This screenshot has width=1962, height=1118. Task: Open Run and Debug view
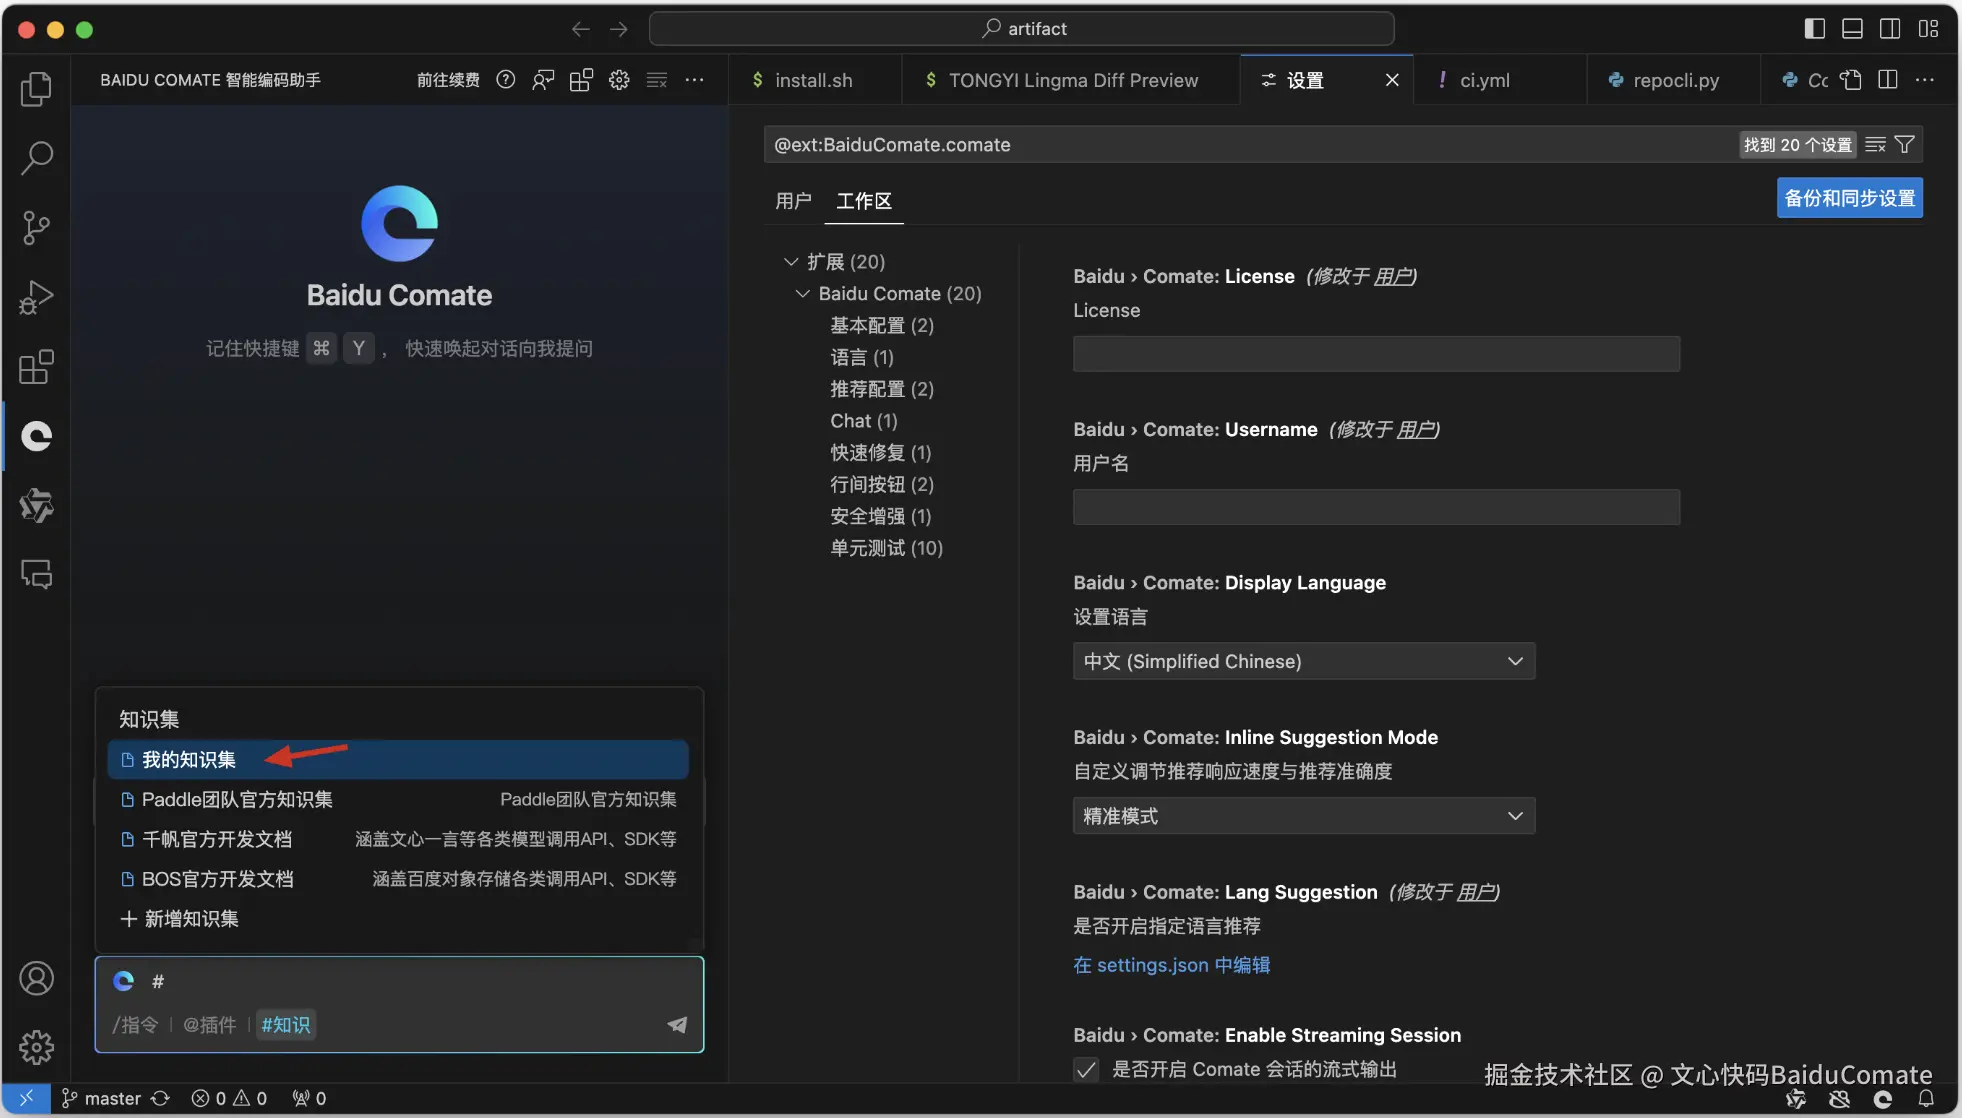(37, 298)
